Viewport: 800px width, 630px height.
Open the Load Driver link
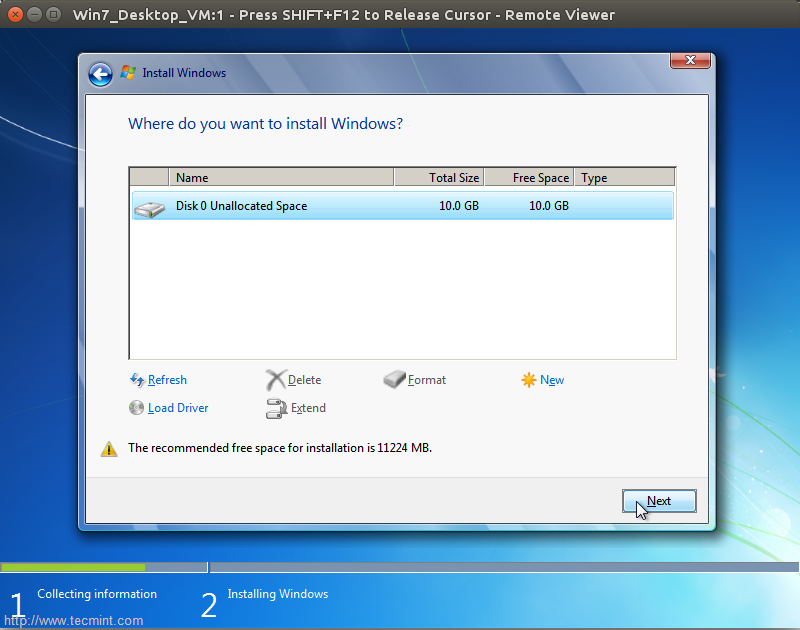pos(178,408)
